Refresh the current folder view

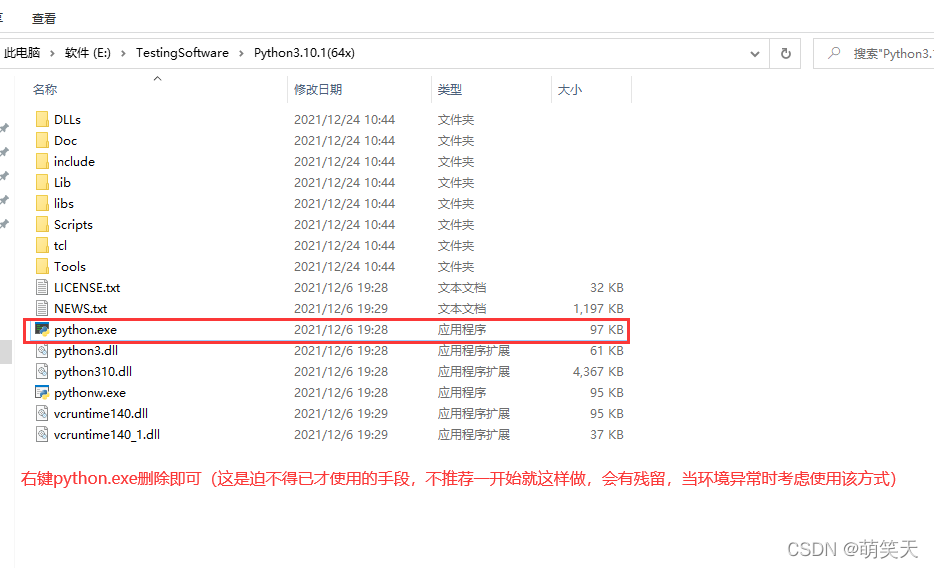click(786, 54)
